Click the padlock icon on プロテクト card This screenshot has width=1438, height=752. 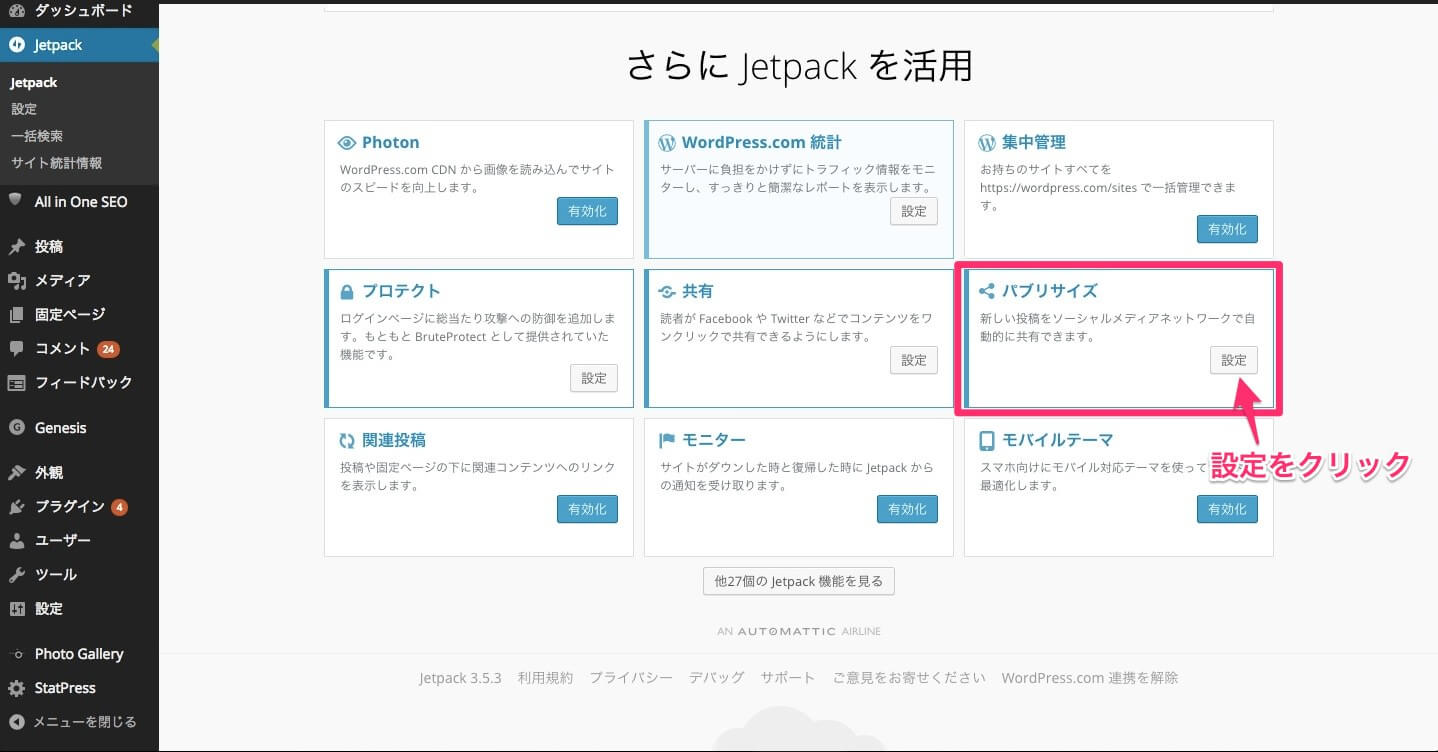click(x=347, y=292)
